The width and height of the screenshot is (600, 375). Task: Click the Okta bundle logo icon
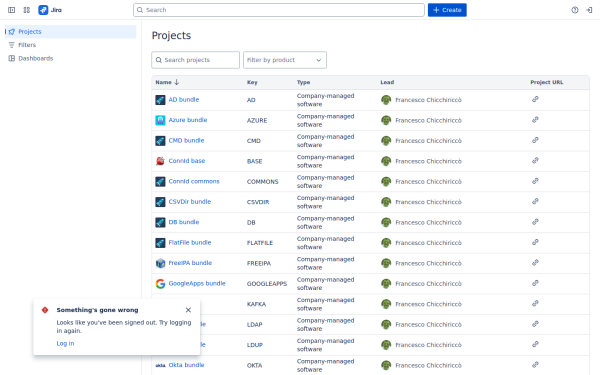160,365
